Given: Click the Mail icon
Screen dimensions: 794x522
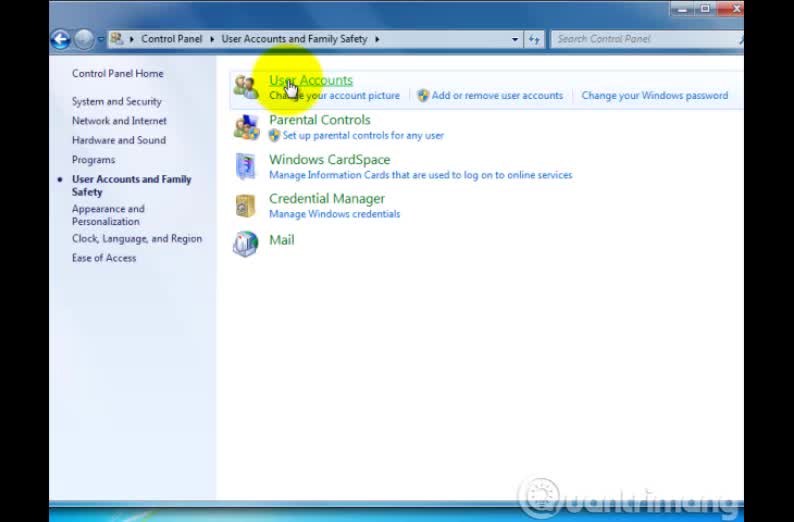Looking at the screenshot, I should click(x=246, y=244).
